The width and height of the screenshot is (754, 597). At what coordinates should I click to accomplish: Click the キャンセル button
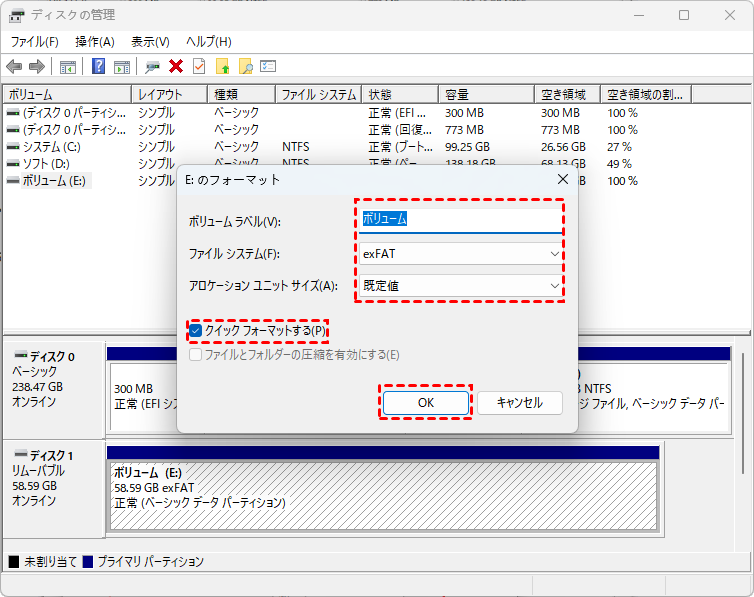[x=519, y=402]
